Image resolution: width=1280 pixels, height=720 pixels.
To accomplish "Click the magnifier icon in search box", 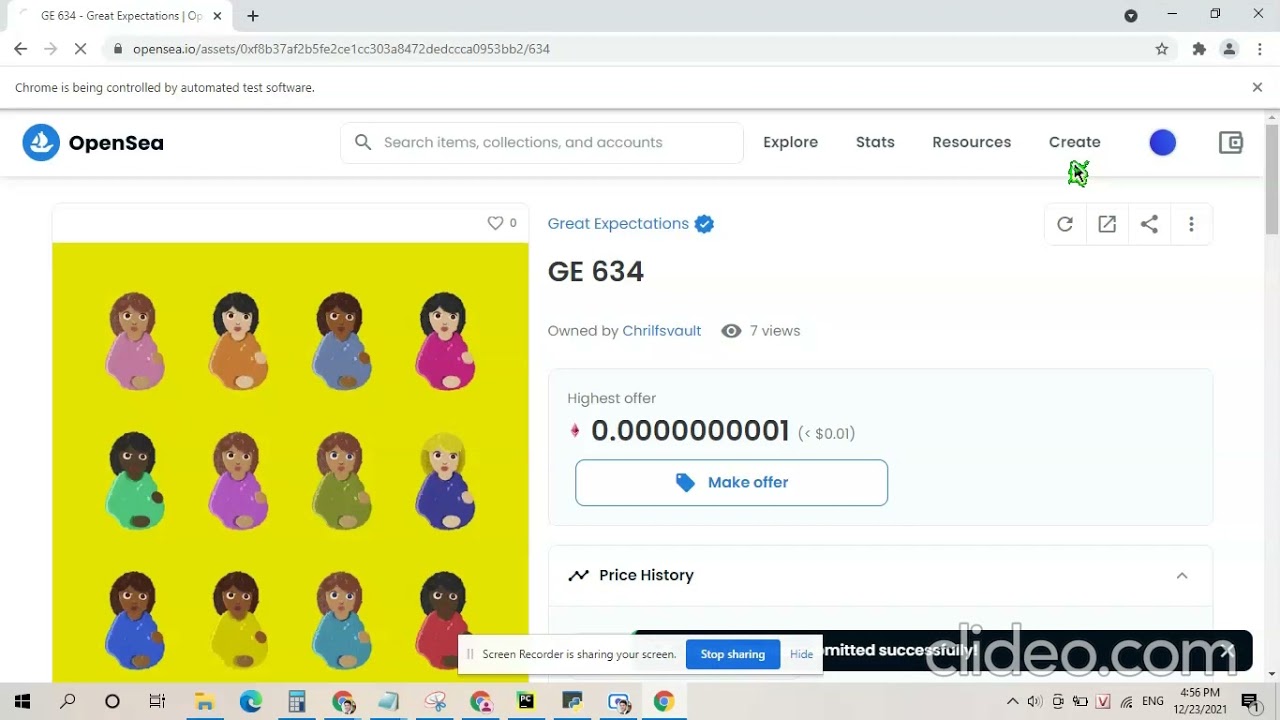I will (x=363, y=142).
